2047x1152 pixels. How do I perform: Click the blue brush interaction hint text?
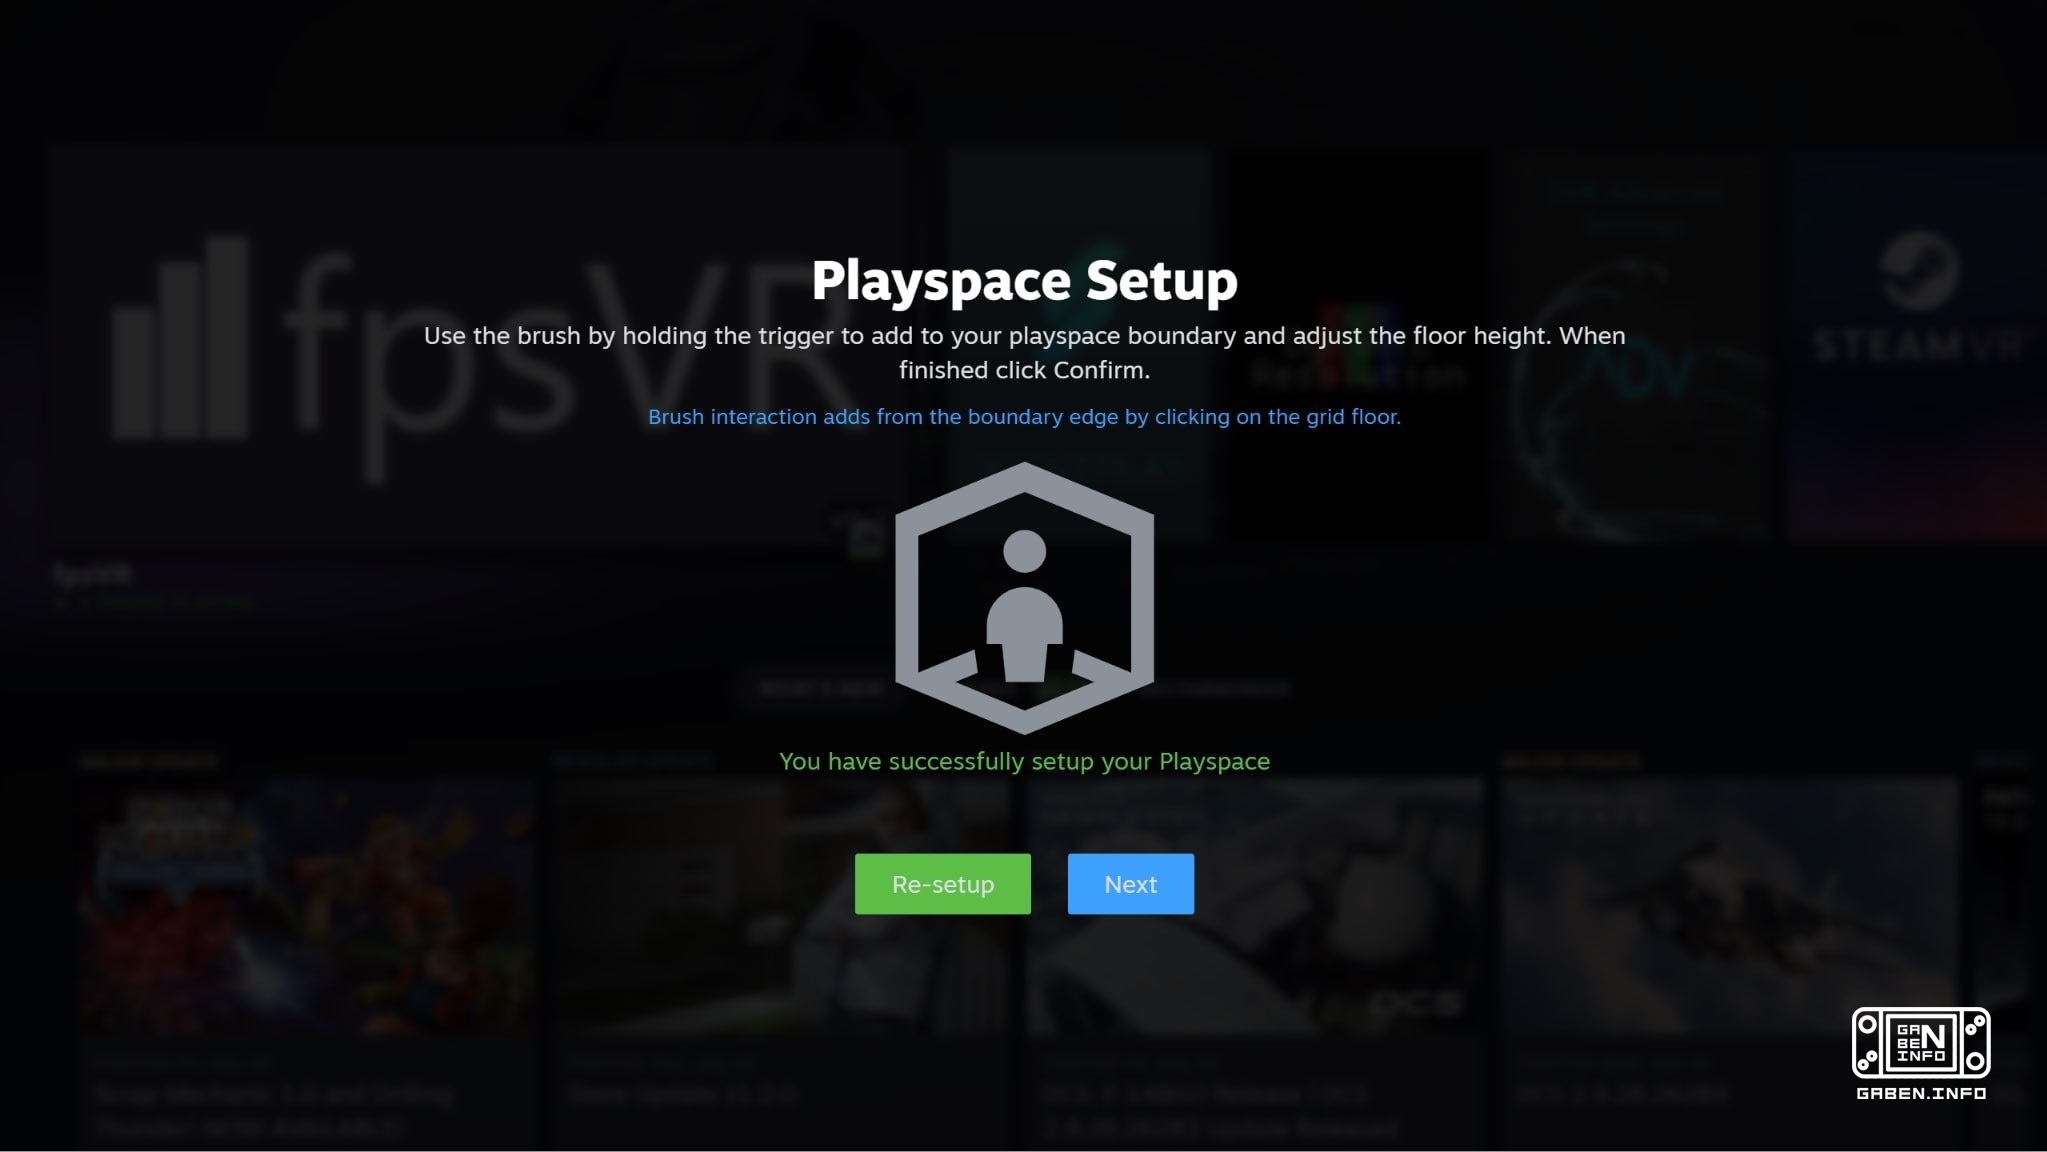pyautogui.click(x=1024, y=417)
